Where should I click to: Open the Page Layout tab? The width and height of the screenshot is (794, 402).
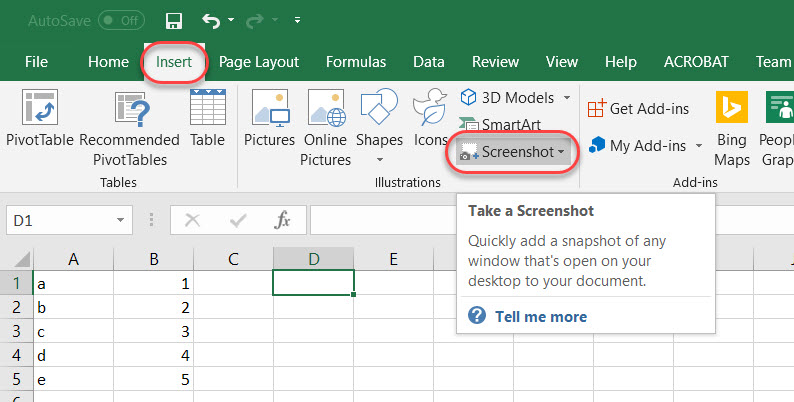point(259,62)
